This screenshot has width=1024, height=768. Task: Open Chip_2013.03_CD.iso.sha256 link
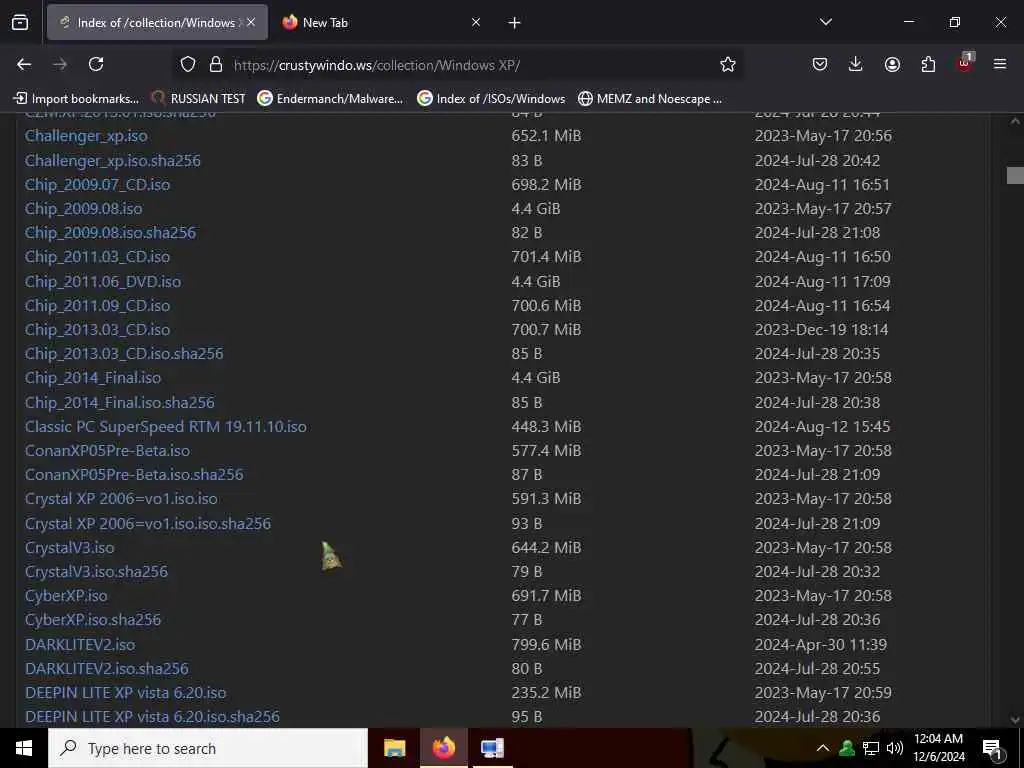pos(124,354)
